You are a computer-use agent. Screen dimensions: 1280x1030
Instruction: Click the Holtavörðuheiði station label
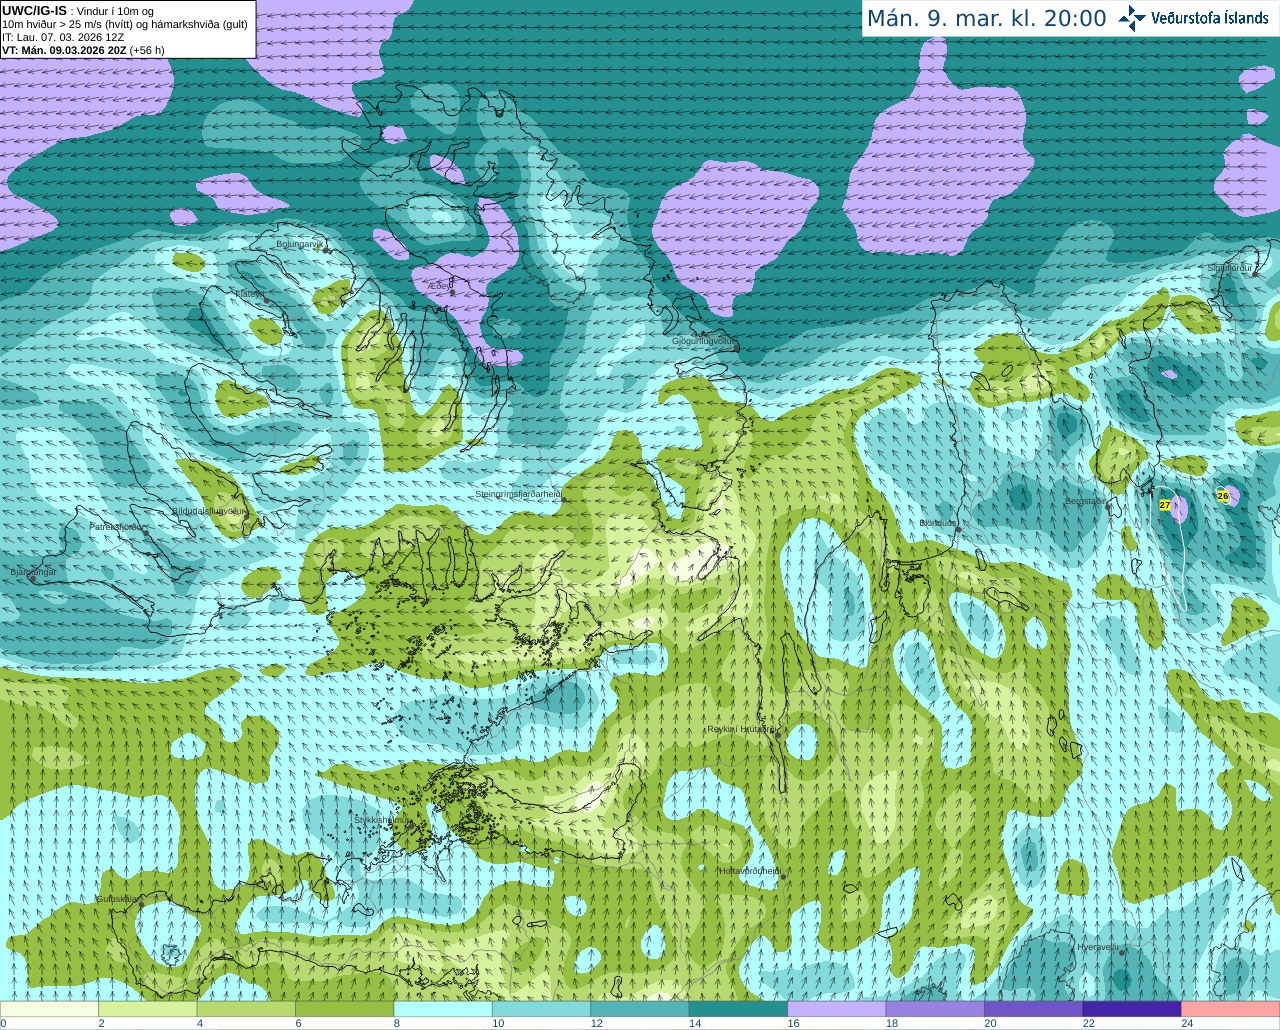[749, 871]
